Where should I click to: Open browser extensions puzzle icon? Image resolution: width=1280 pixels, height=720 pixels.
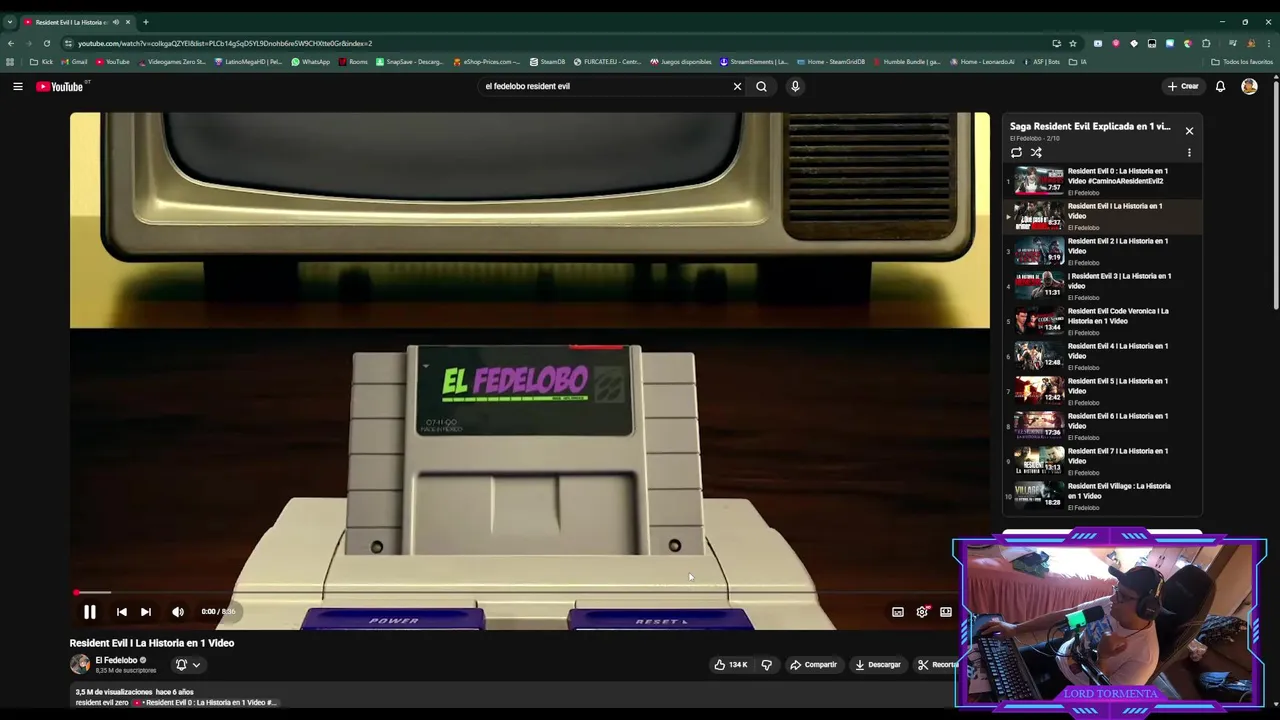(1206, 43)
